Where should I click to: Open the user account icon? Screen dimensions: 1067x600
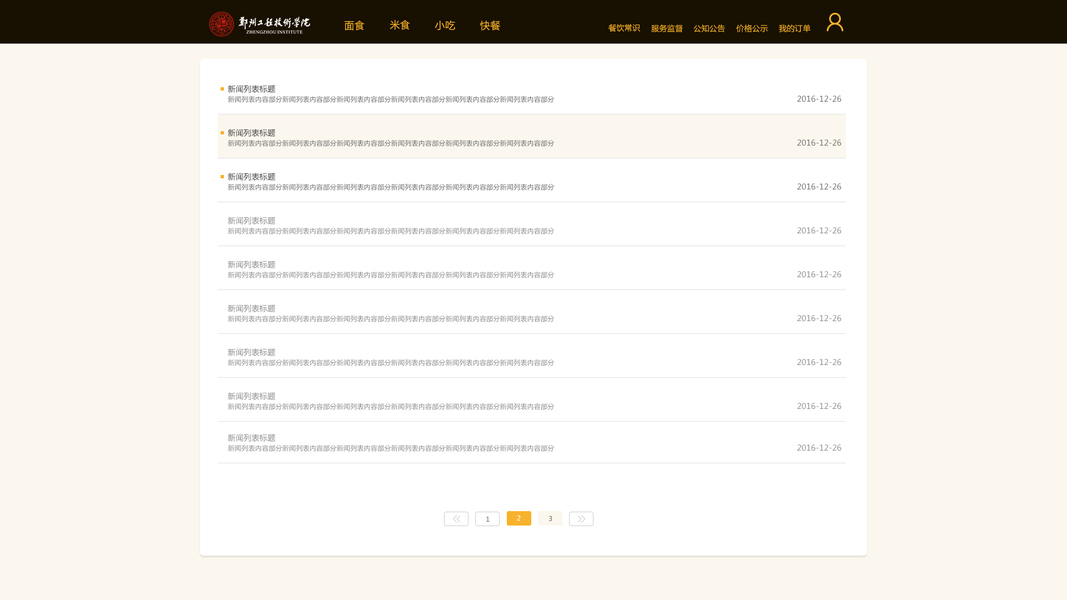point(834,22)
